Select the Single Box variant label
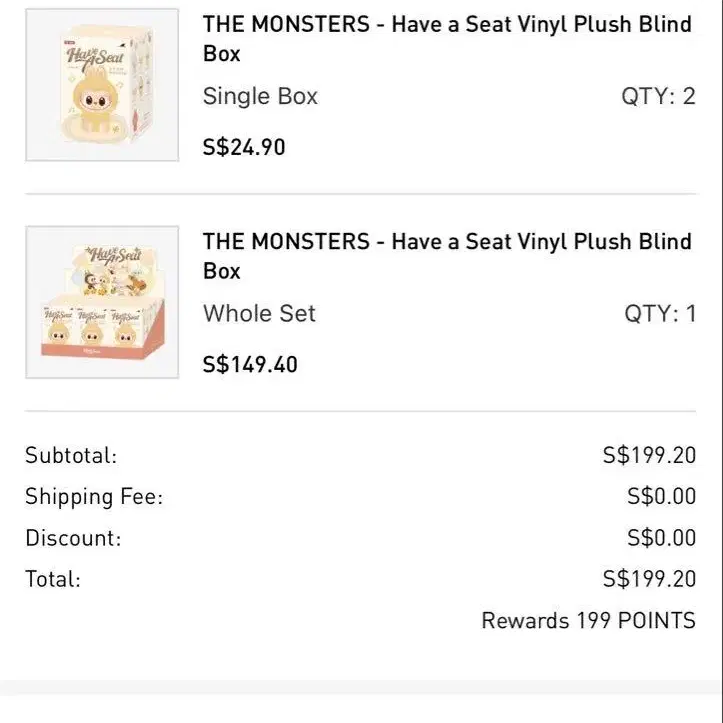The height and width of the screenshot is (723, 723). [x=260, y=96]
